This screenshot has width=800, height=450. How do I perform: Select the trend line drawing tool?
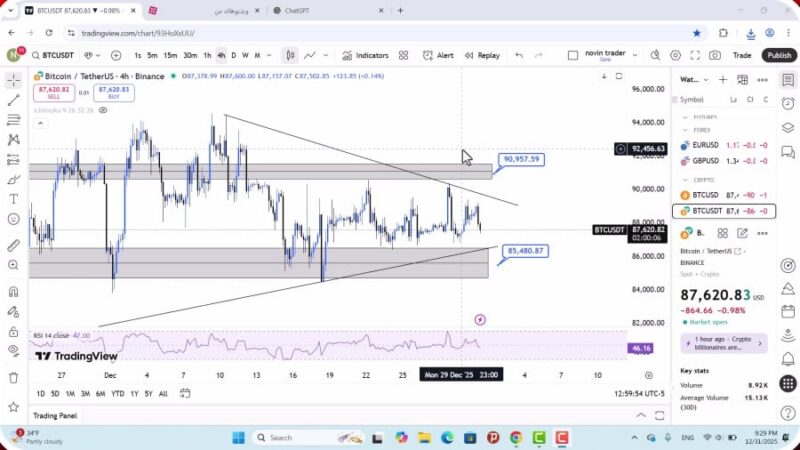[x=13, y=100]
